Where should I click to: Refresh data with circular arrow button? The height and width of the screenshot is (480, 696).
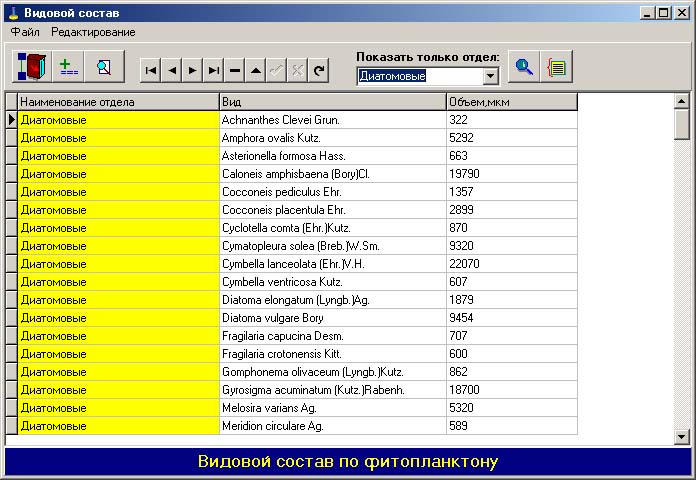click(319, 70)
